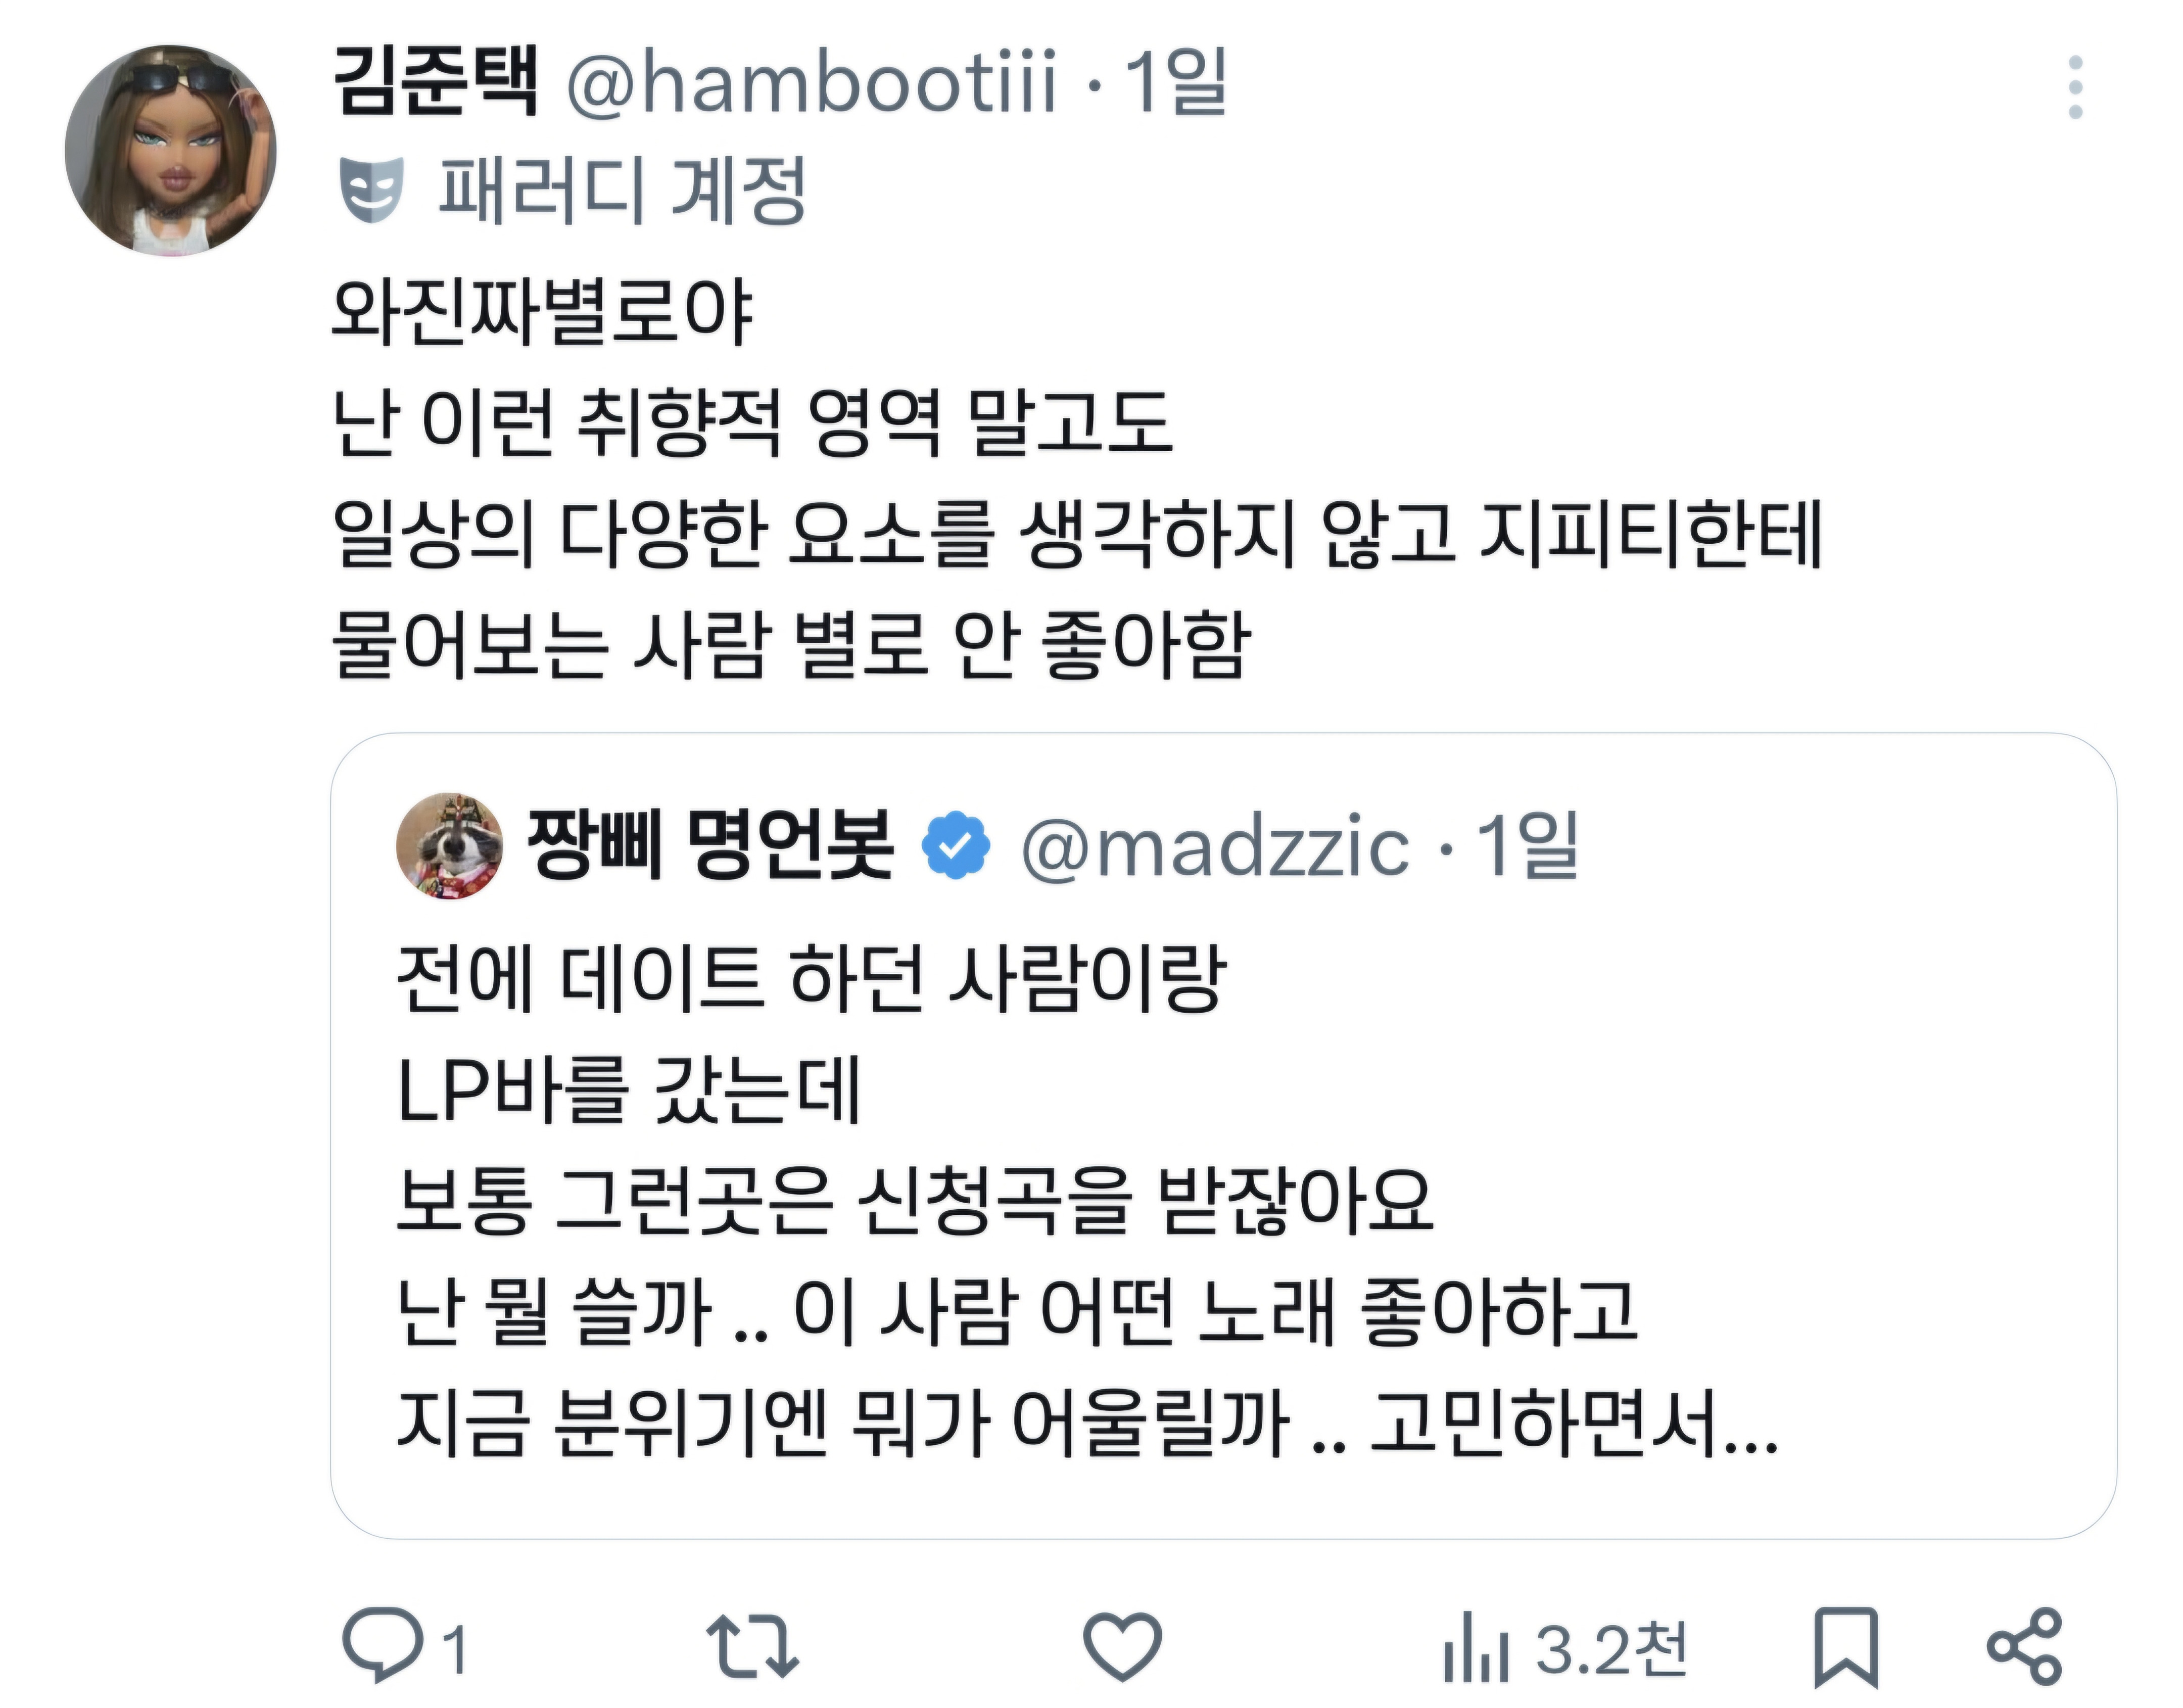This screenshot has height=1708, width=2183.
Task: Open the reply comment icon
Action: click(x=381, y=1645)
